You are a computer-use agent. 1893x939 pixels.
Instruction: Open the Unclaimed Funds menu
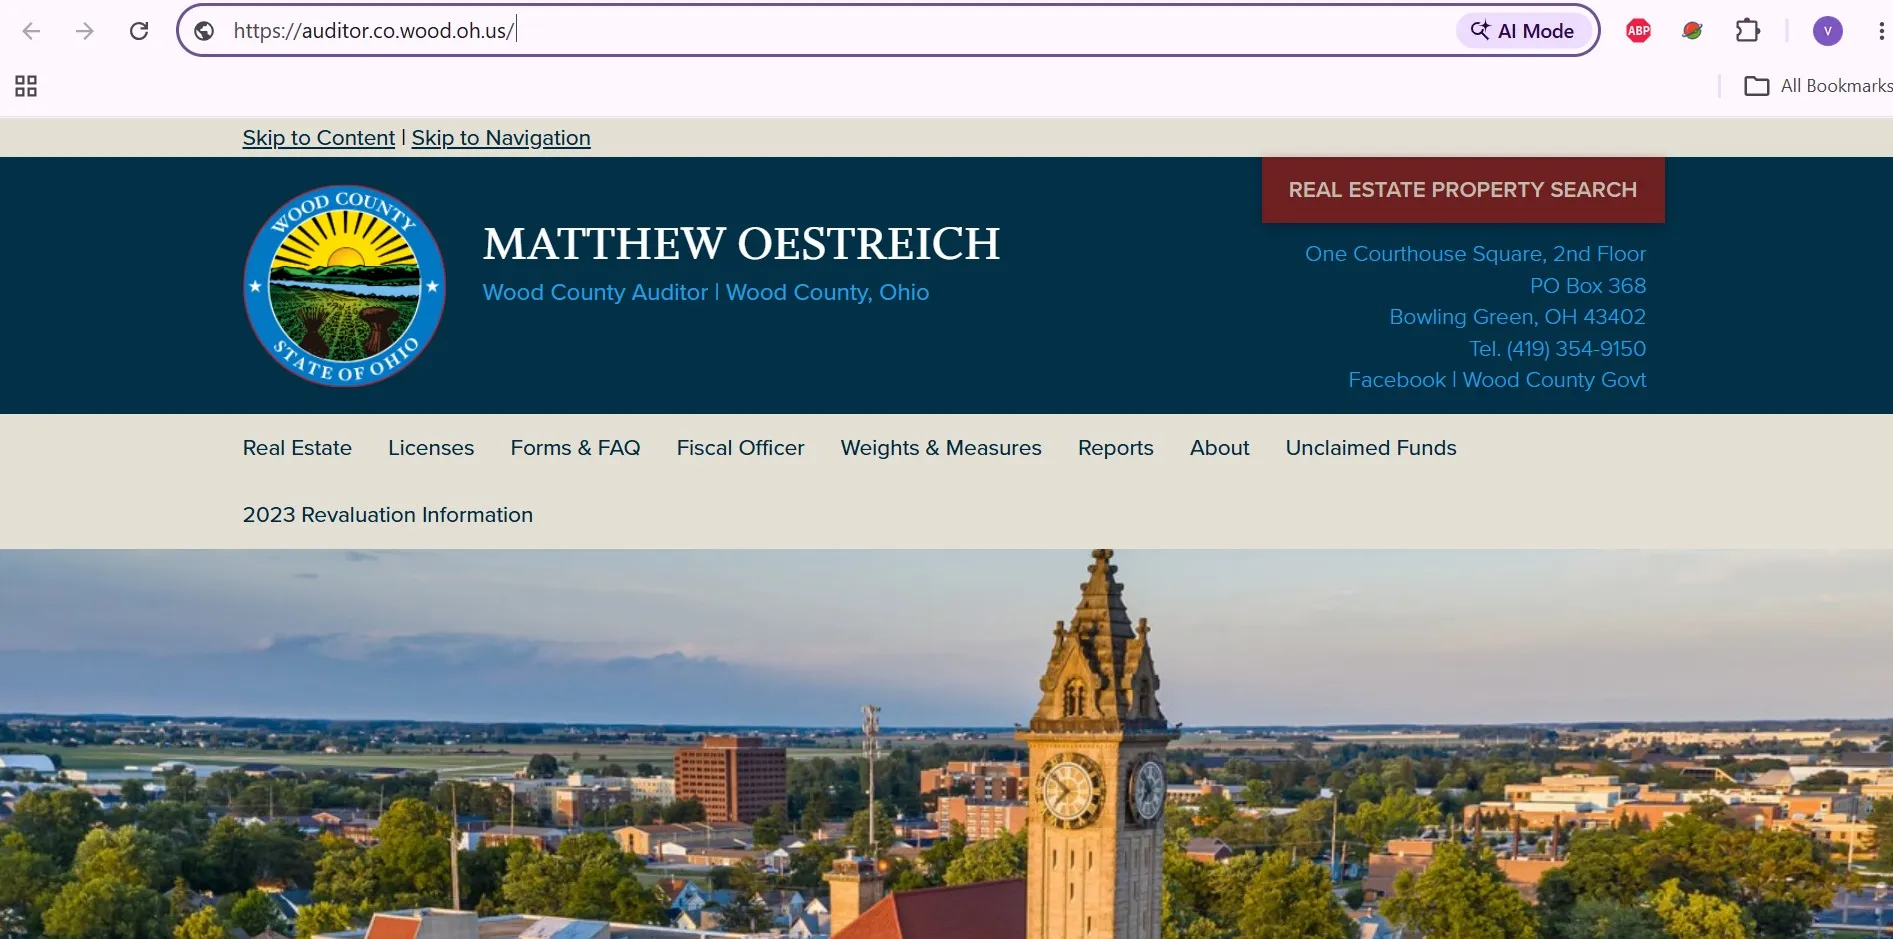pos(1371,448)
